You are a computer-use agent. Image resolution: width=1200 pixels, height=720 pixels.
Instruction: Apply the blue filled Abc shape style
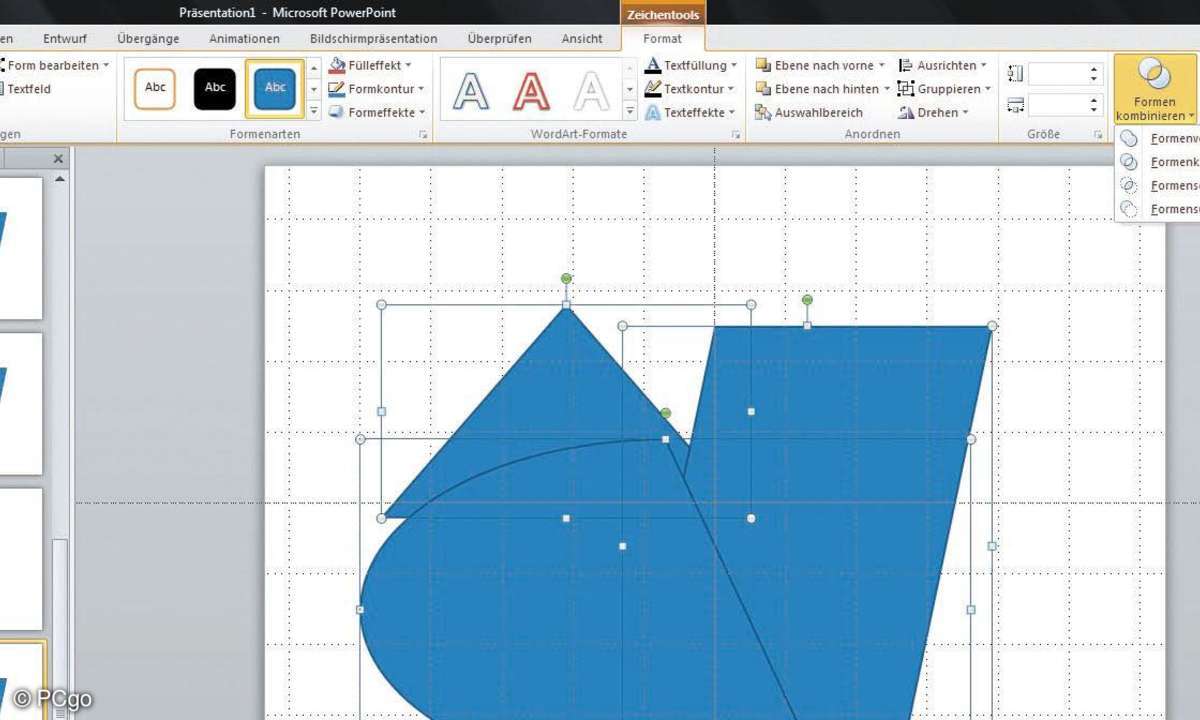click(x=275, y=88)
